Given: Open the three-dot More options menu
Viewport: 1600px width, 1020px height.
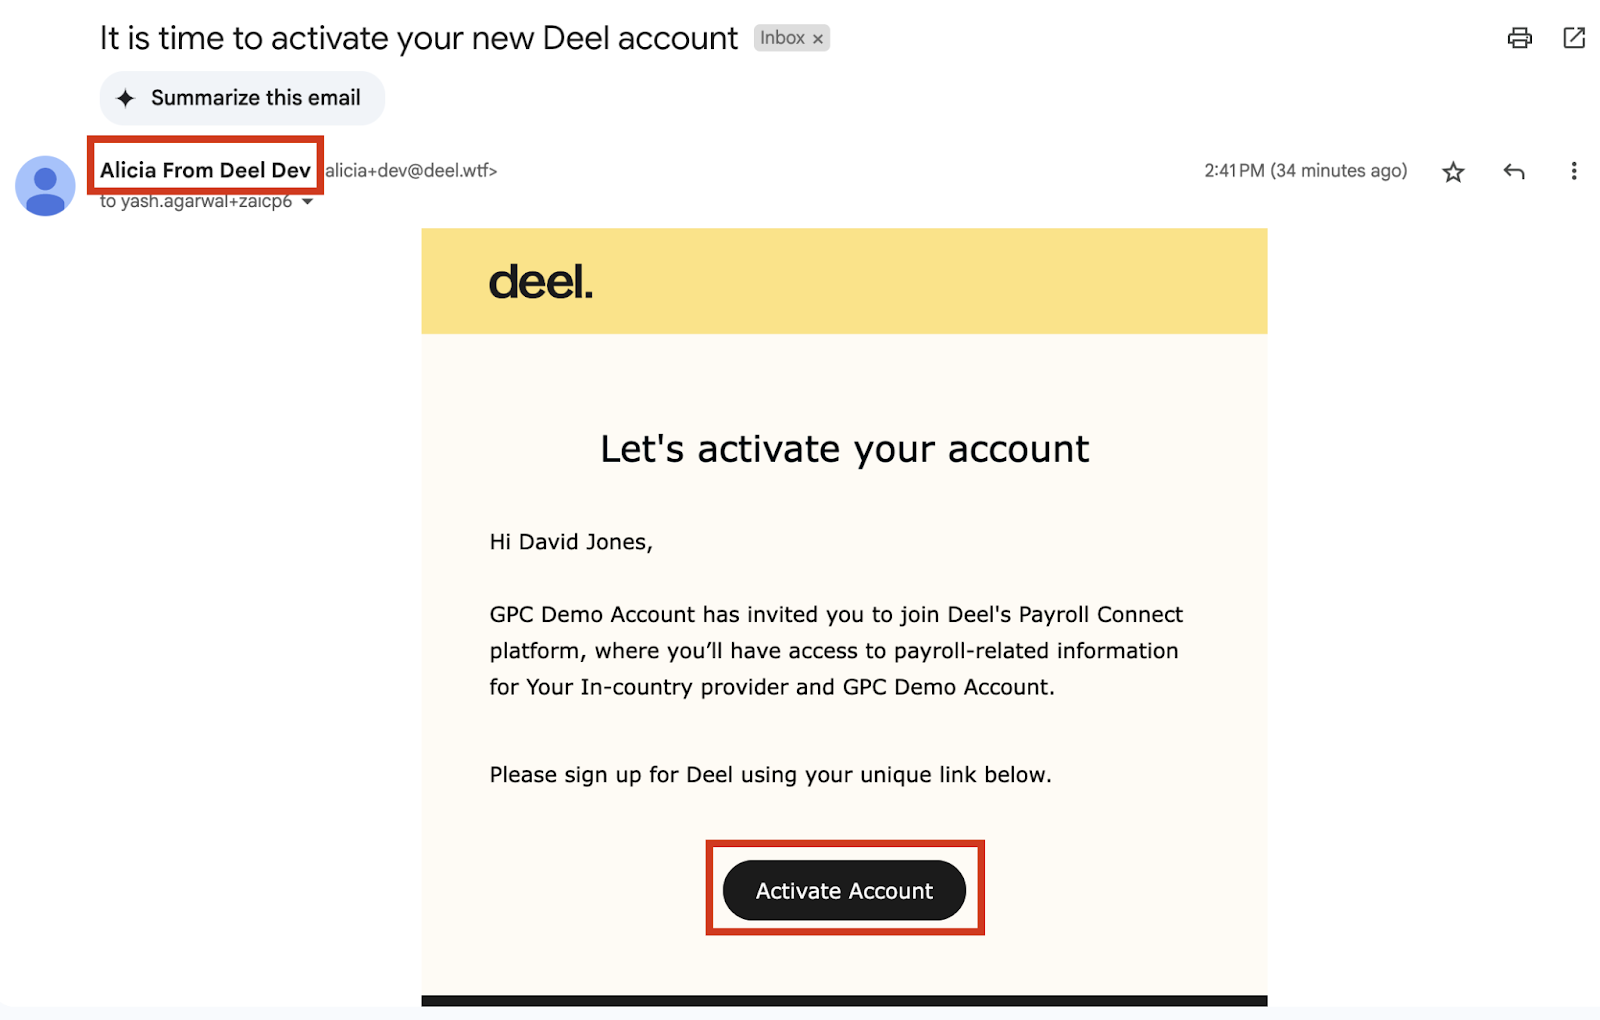Looking at the screenshot, I should tap(1574, 171).
